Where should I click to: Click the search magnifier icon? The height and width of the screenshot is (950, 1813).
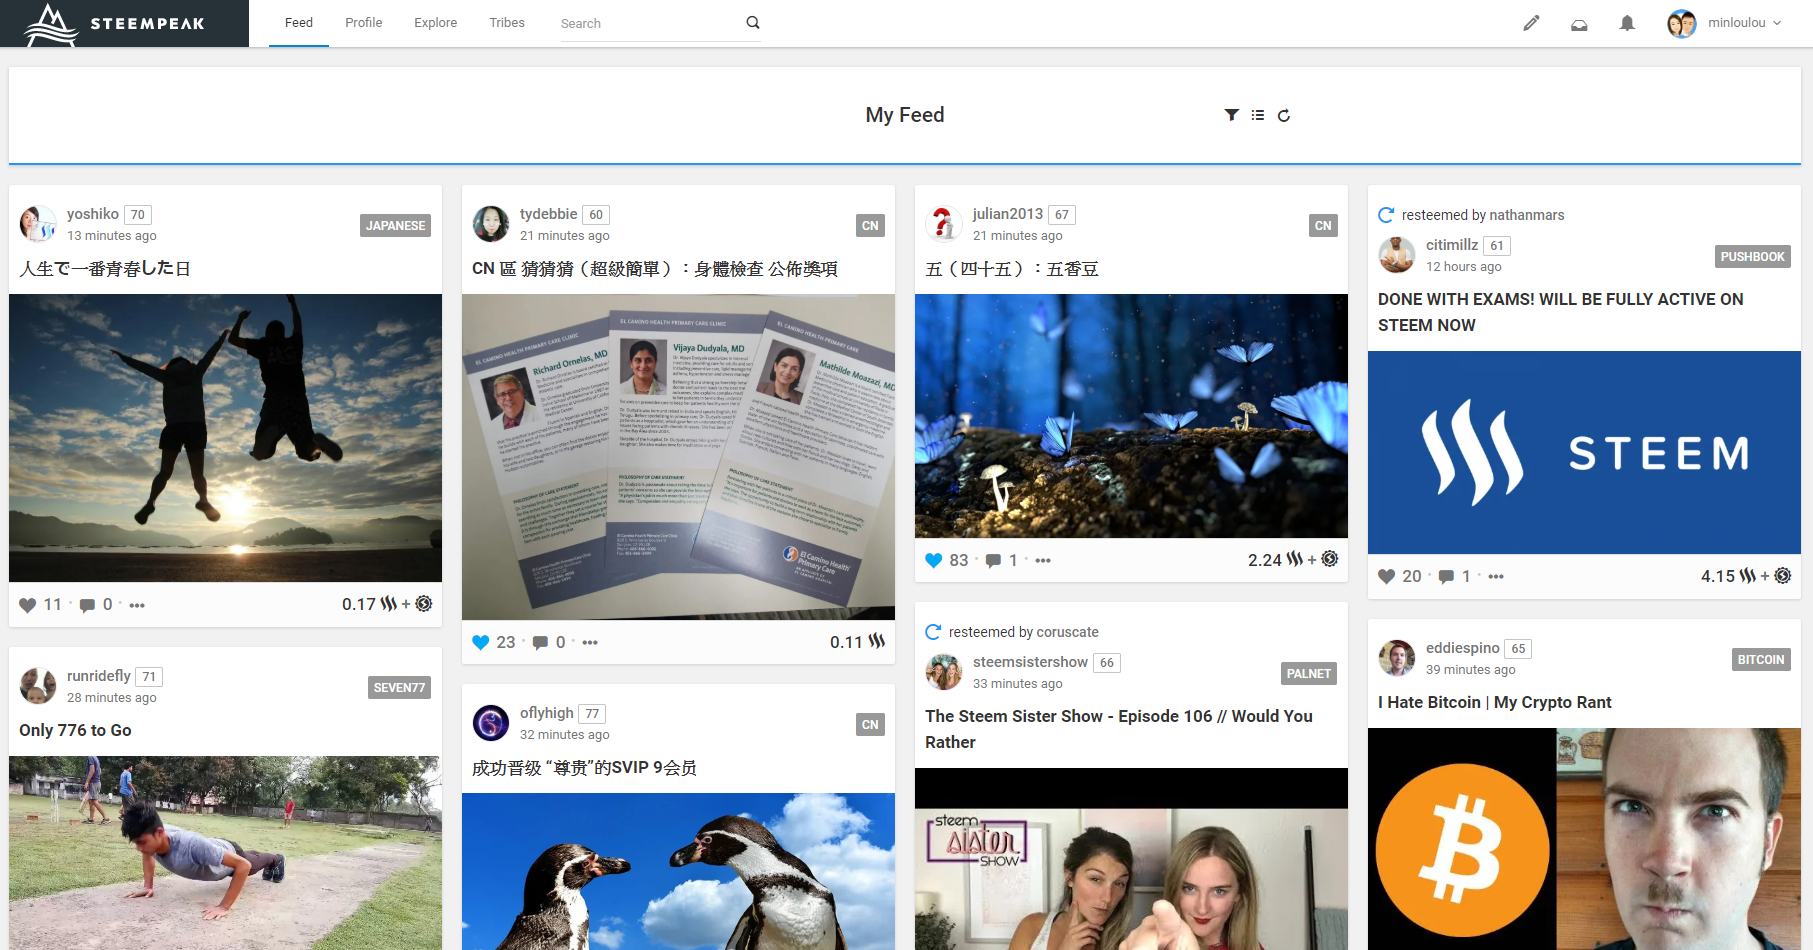point(753,23)
